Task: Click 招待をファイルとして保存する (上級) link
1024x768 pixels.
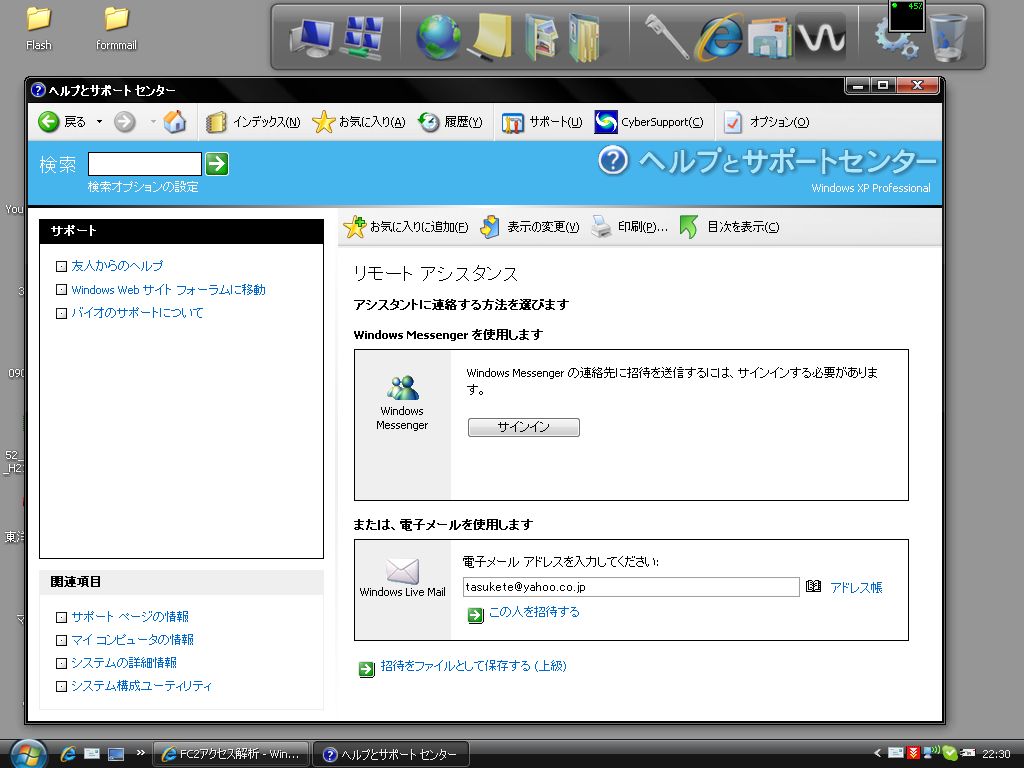Action: coord(473,666)
